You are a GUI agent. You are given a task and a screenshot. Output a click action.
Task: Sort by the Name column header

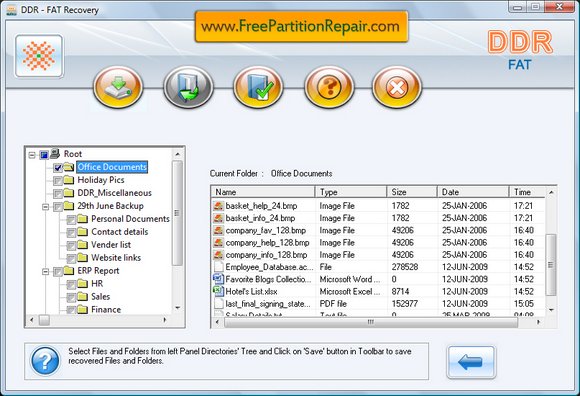click(x=263, y=192)
